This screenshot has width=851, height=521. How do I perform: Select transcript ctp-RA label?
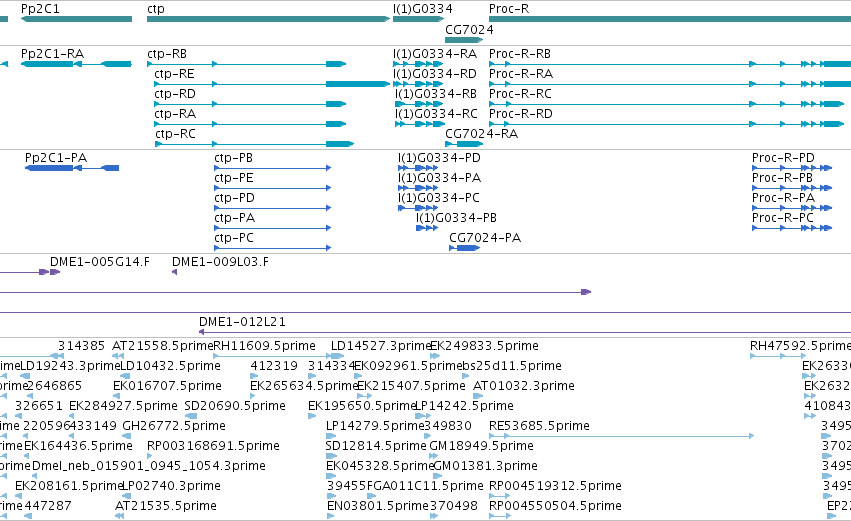click(175, 114)
